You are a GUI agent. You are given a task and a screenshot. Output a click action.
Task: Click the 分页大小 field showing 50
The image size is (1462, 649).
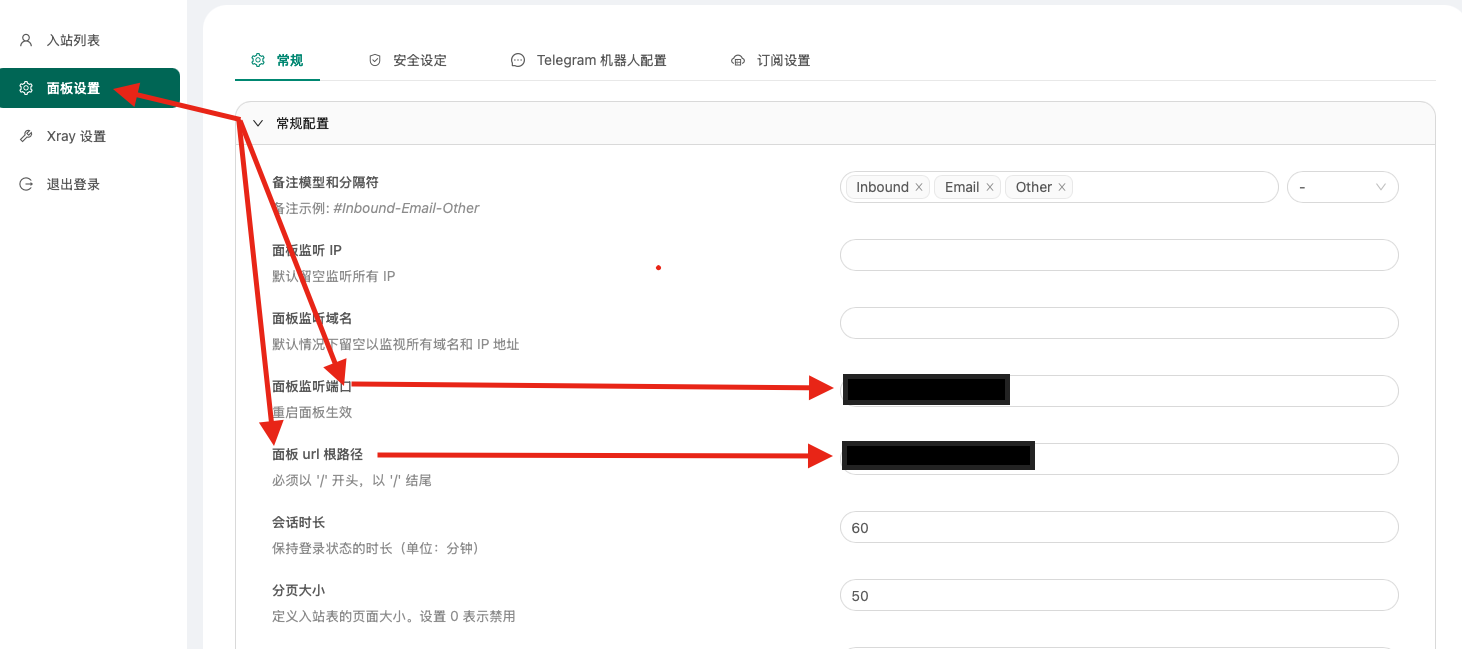click(1118, 595)
